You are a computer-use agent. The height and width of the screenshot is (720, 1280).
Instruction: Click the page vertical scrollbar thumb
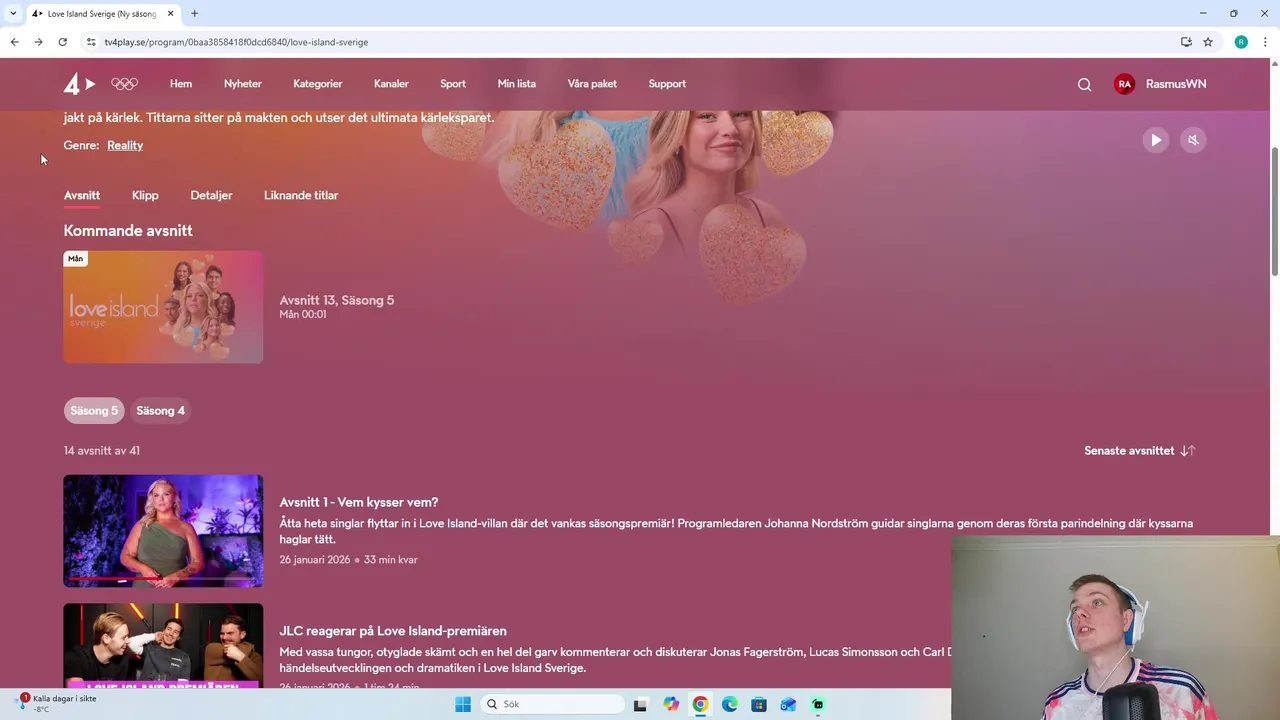click(1275, 210)
